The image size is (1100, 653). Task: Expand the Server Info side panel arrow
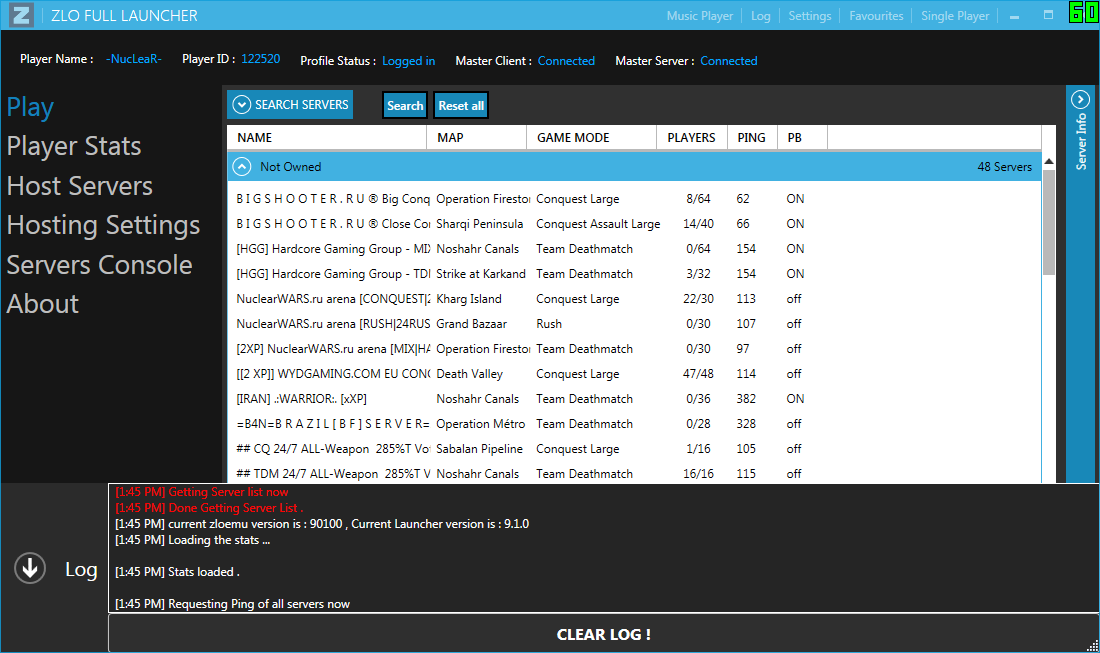click(x=1080, y=100)
